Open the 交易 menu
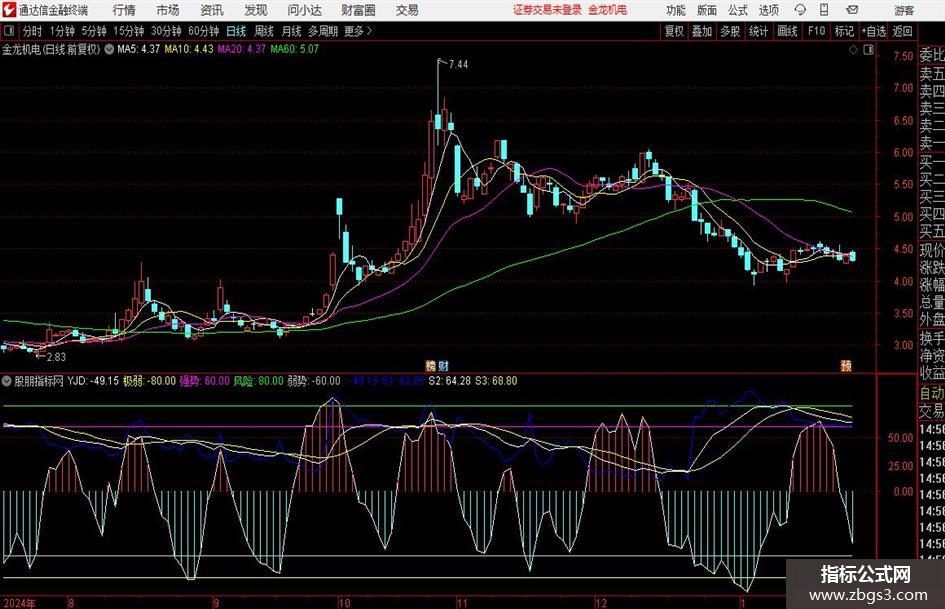The height and width of the screenshot is (609, 945). tap(407, 10)
